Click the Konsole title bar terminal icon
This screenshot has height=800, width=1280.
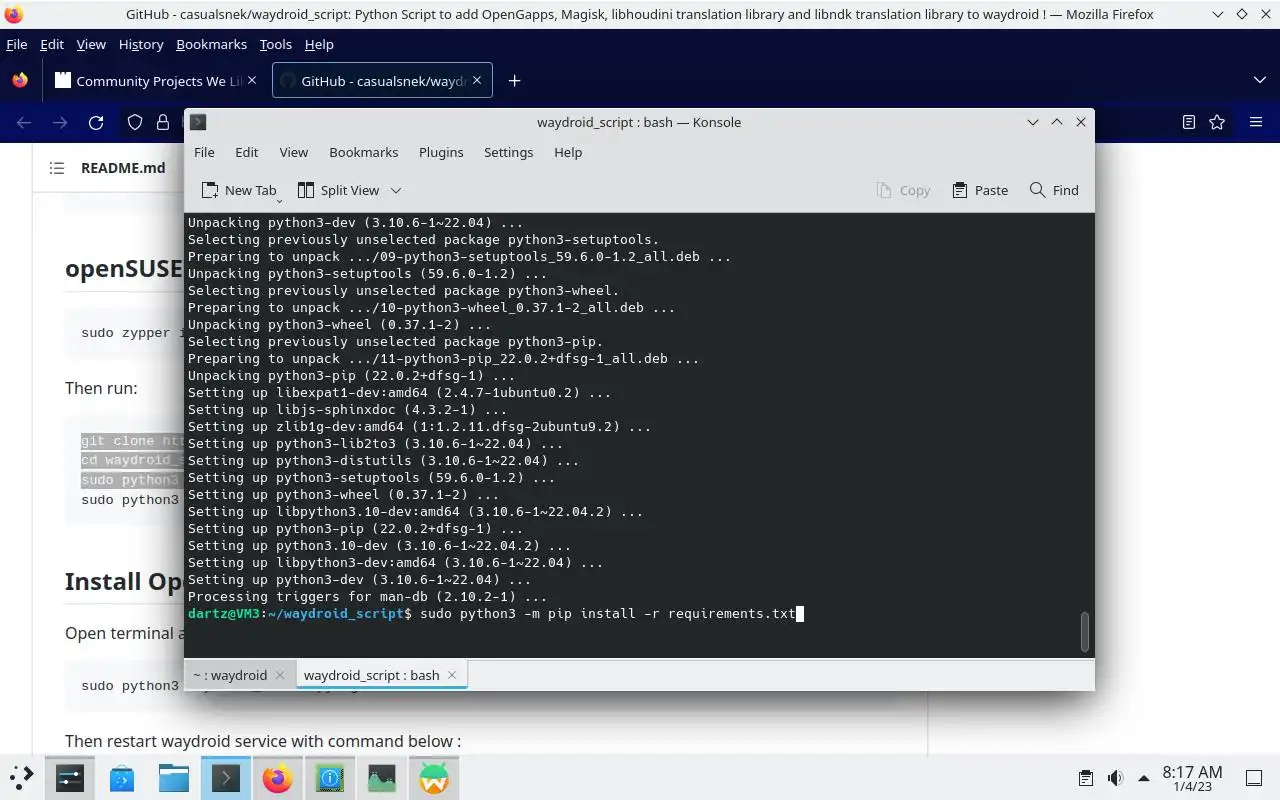coord(198,122)
